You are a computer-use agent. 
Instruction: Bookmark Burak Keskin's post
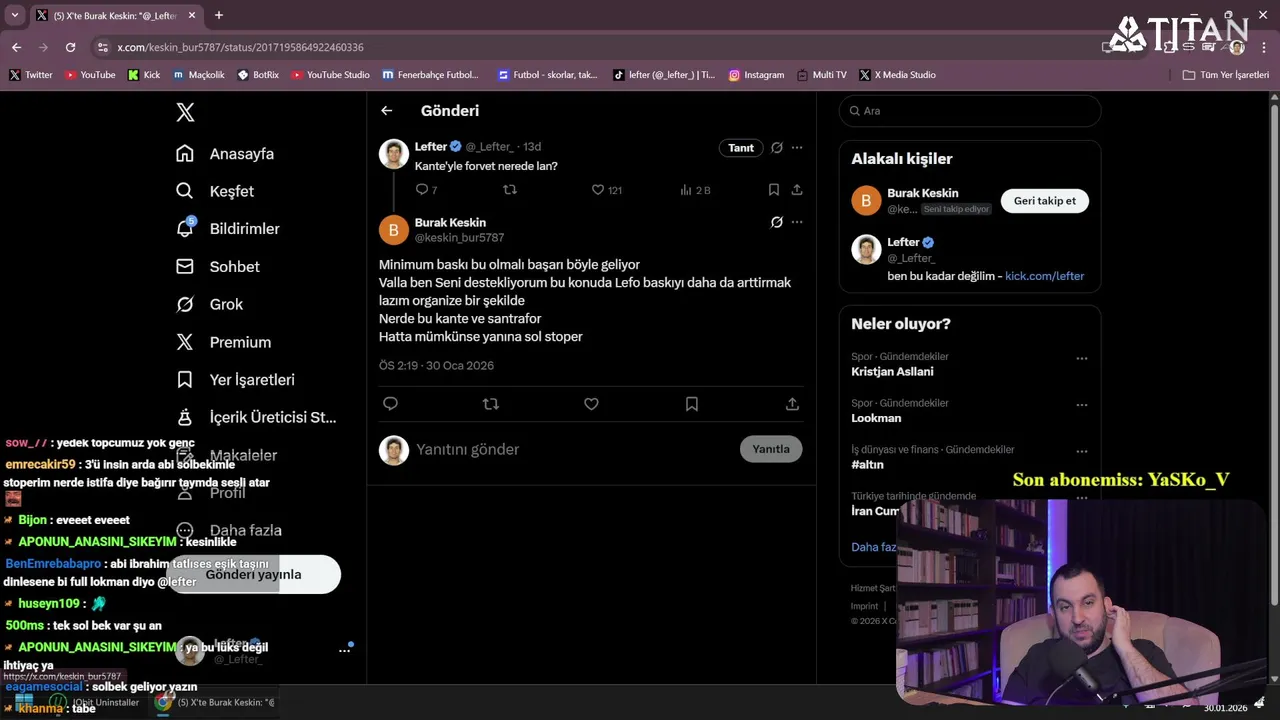(692, 404)
